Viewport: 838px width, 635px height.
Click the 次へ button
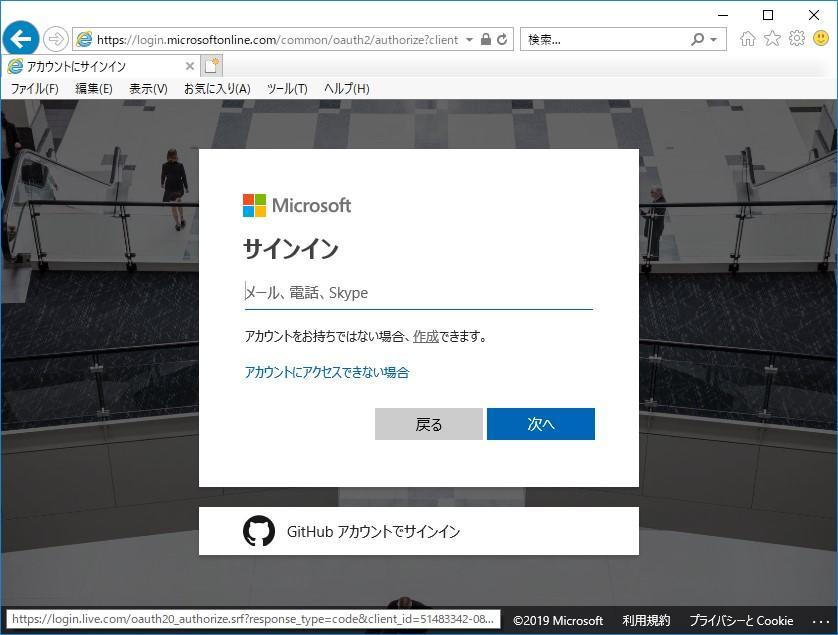(541, 424)
